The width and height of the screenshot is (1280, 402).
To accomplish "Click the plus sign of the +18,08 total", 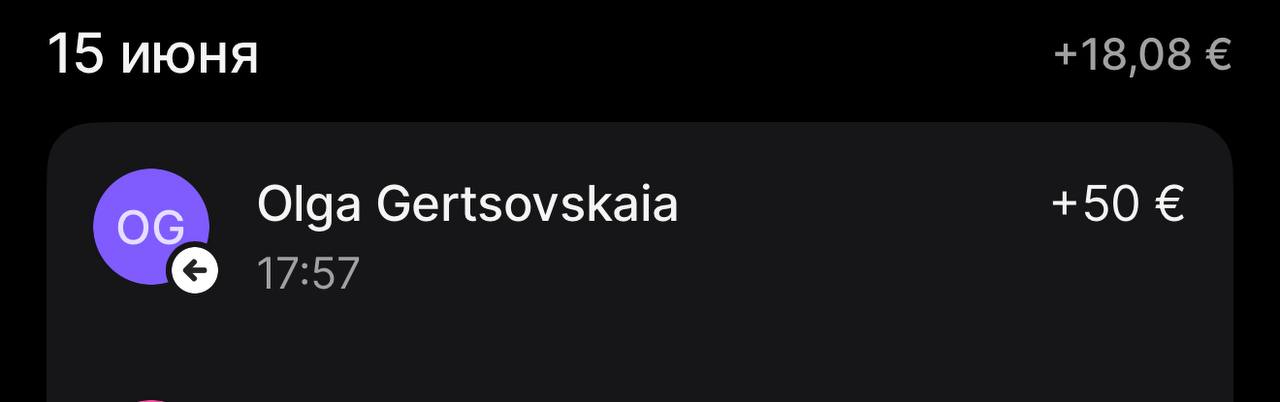I will (x=1066, y=56).
